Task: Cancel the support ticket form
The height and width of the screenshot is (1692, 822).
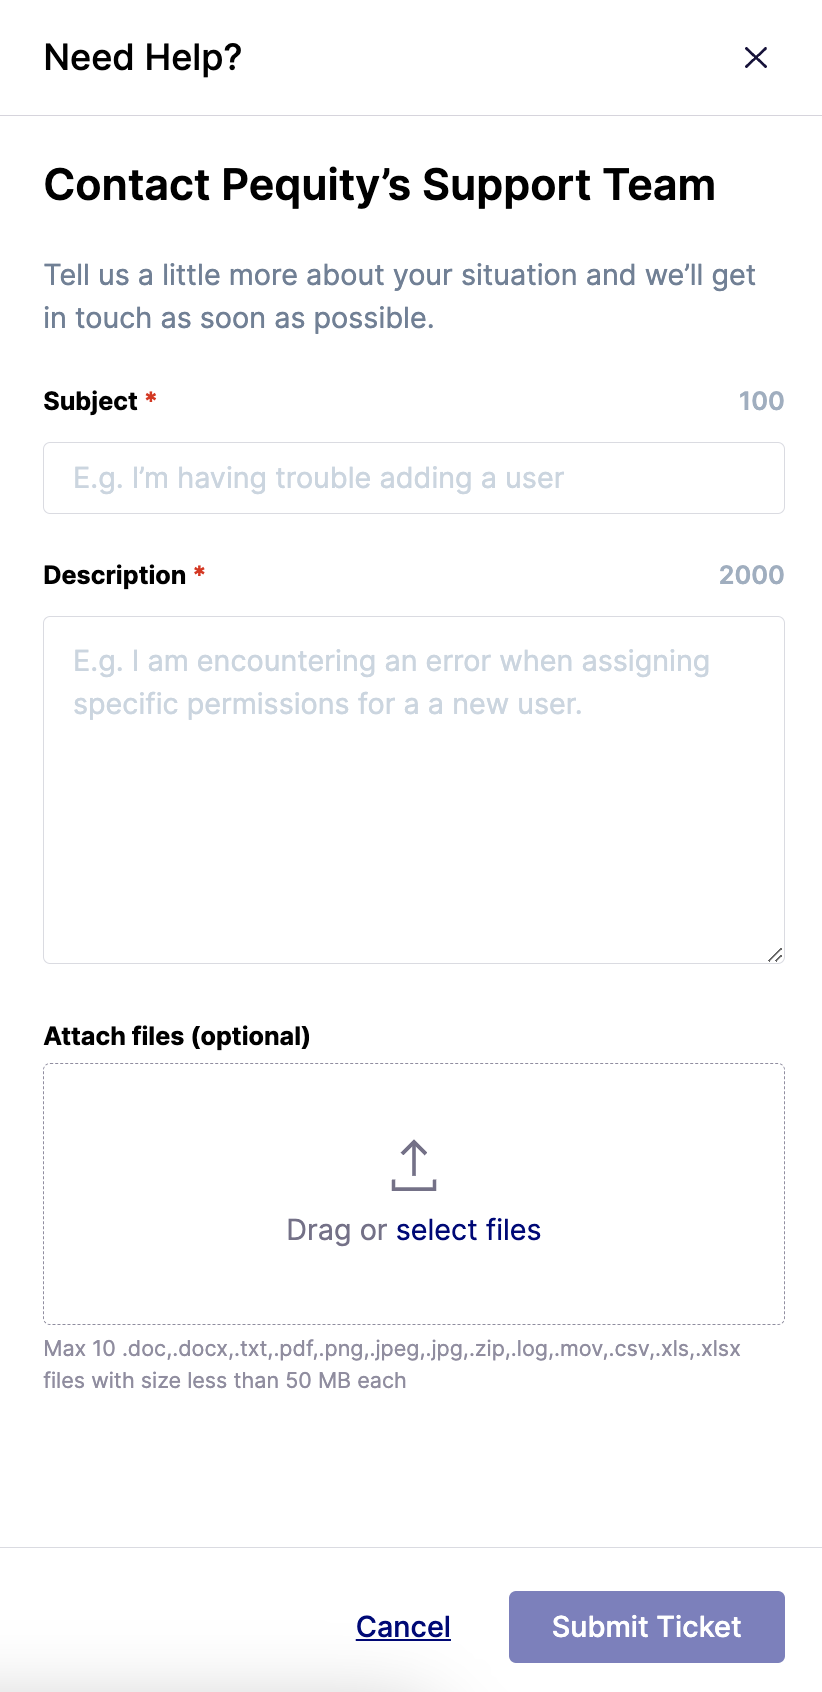Action: (x=403, y=1627)
